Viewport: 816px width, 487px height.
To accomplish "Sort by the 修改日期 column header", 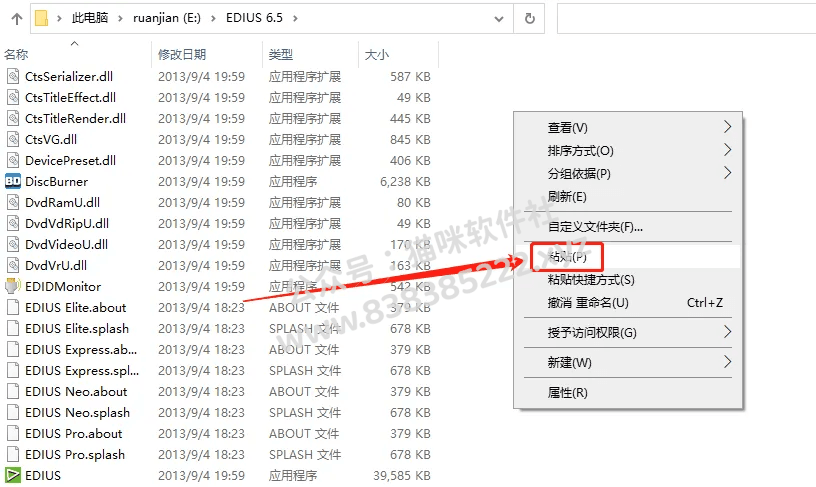I will 182,55.
